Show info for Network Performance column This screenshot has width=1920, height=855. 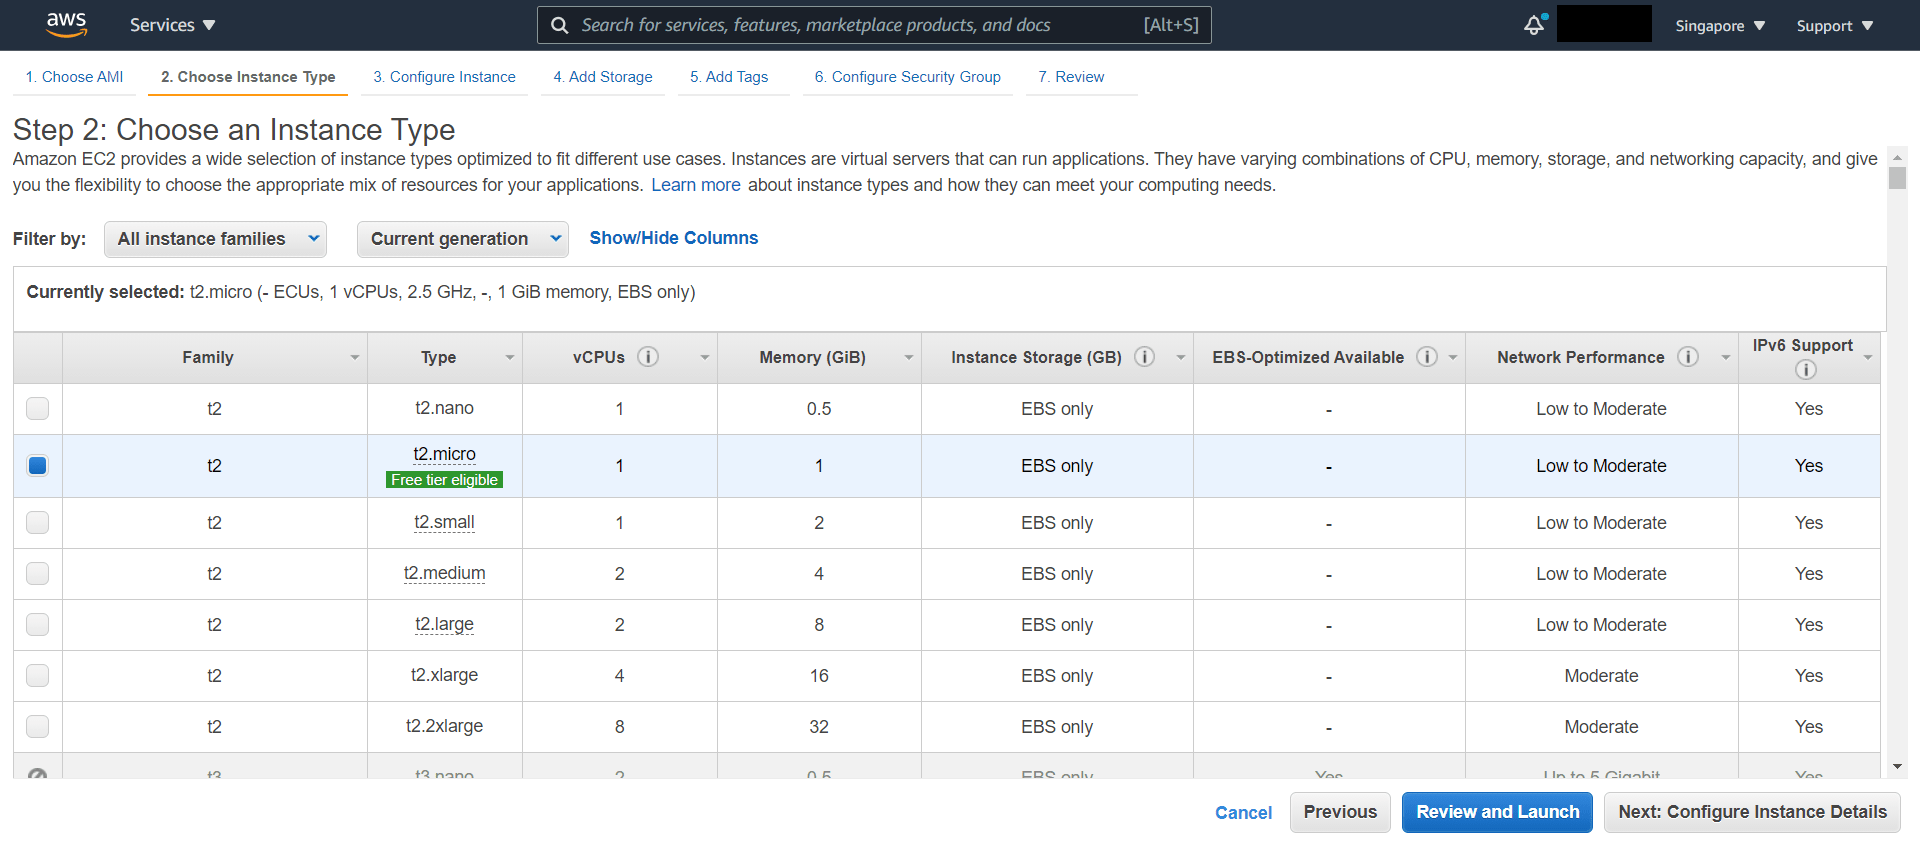(1688, 357)
